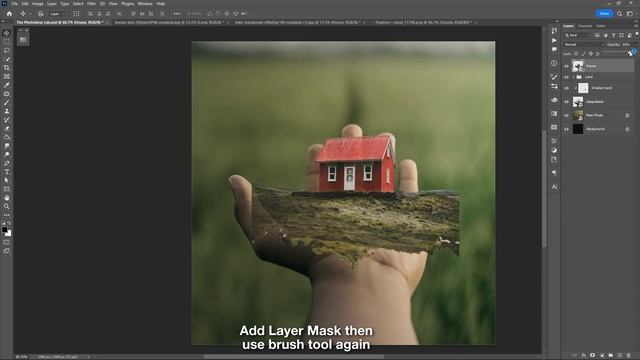Open the Filter menu
640x360 pixels.
pyautogui.click(x=91, y=4)
